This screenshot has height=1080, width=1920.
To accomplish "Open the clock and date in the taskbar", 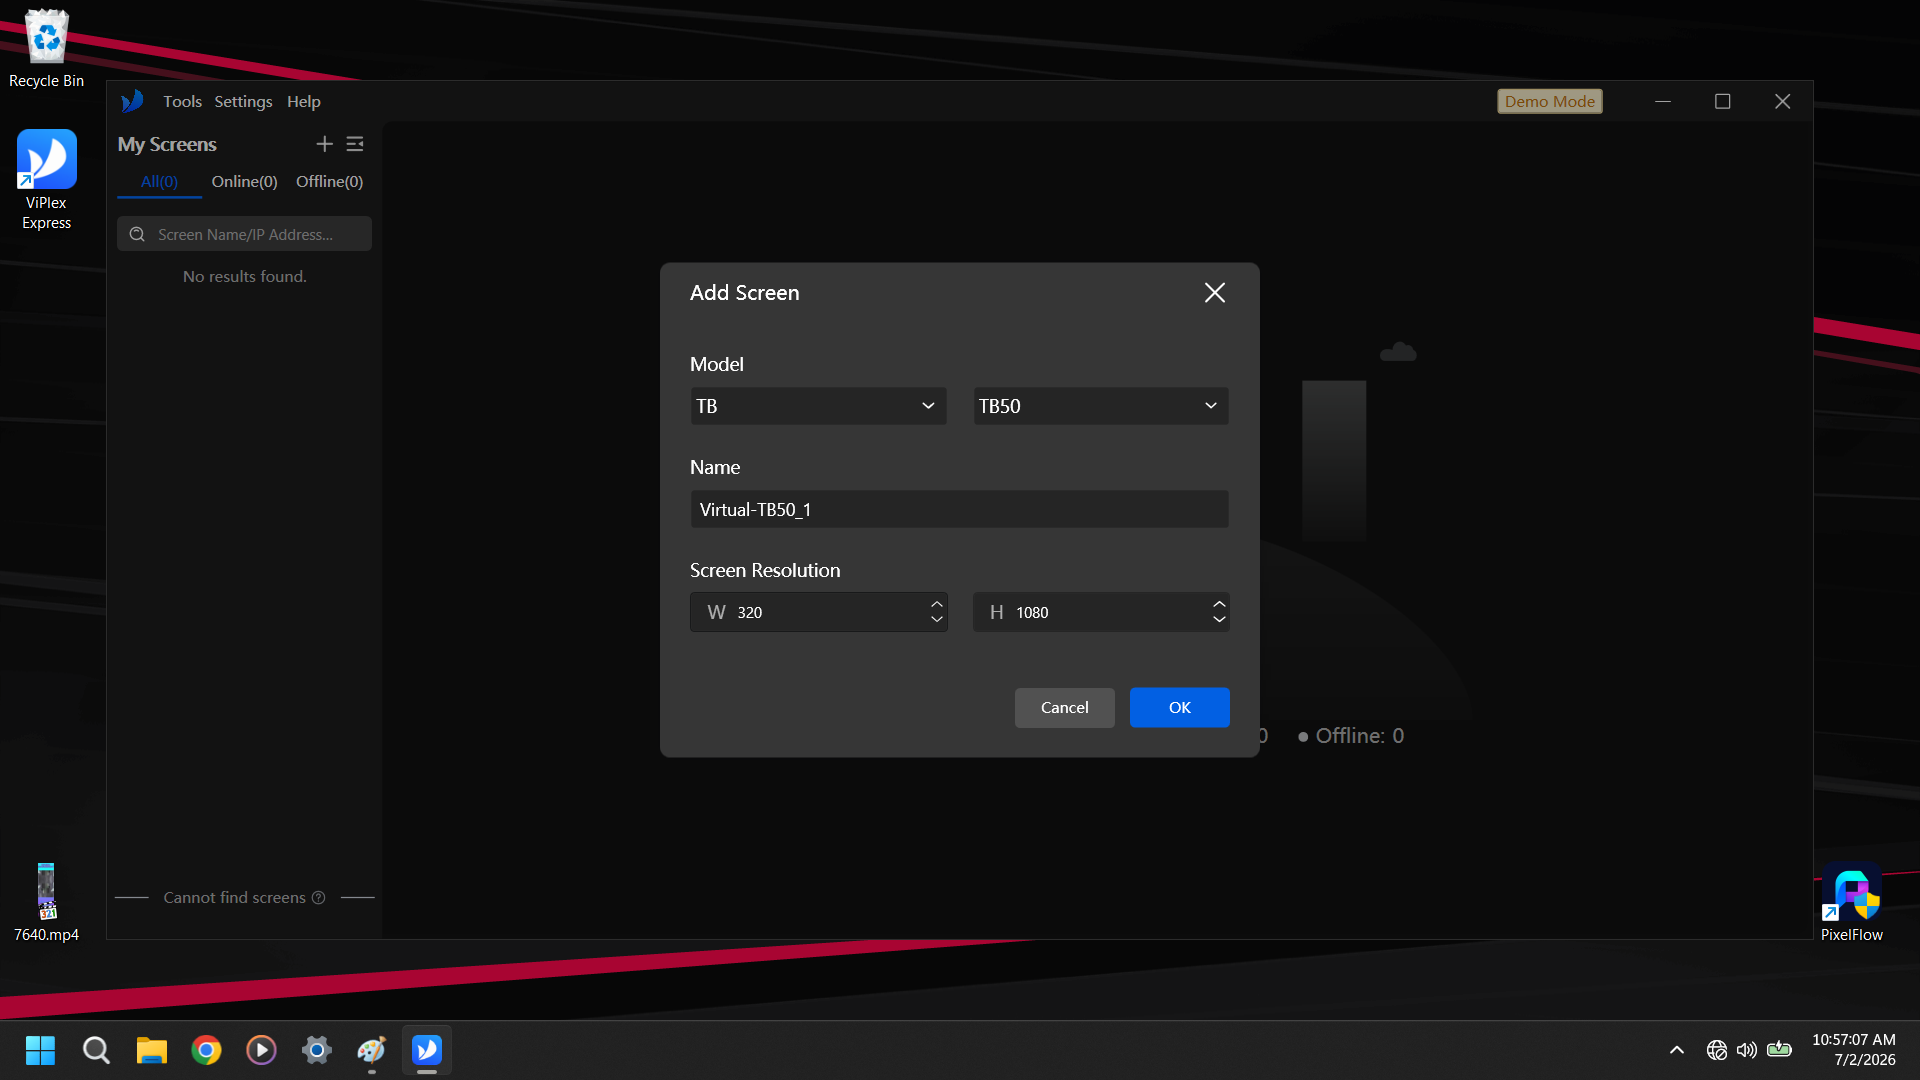I will 1853,1050.
